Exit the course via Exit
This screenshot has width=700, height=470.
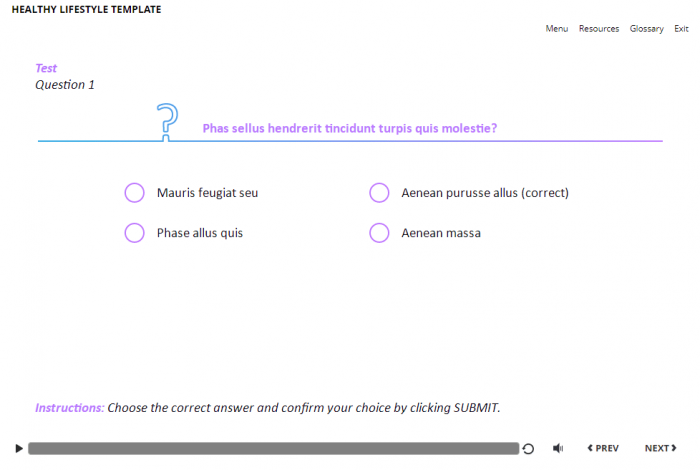[681, 29]
